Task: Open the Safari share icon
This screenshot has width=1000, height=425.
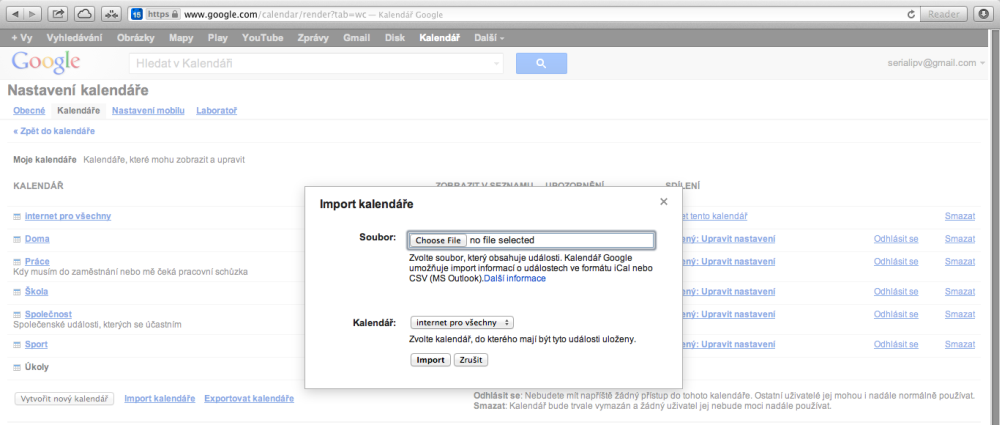Action: 58,14
